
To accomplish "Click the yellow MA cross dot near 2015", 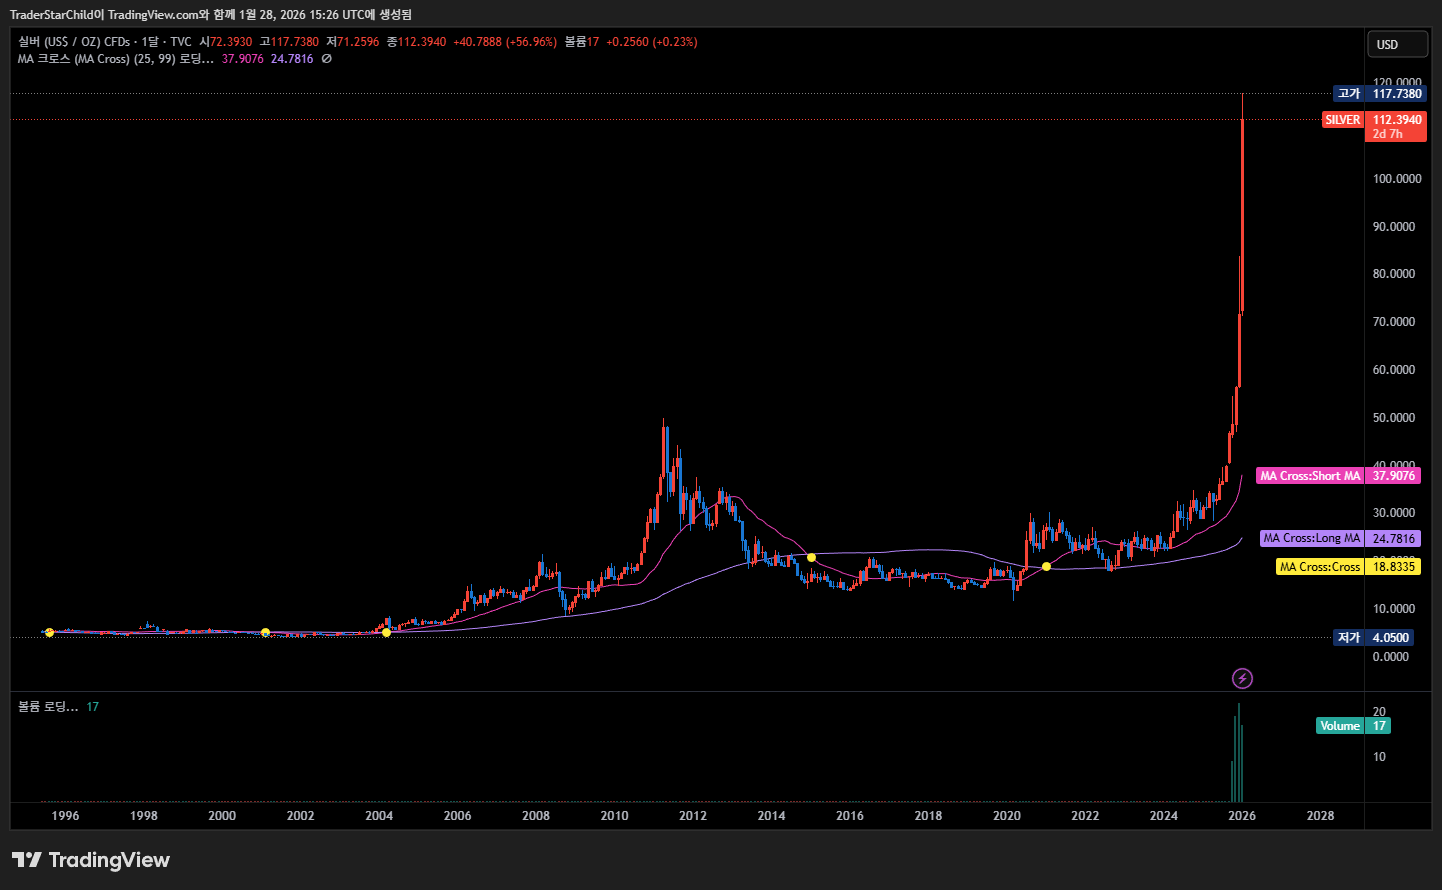I will click(x=811, y=557).
